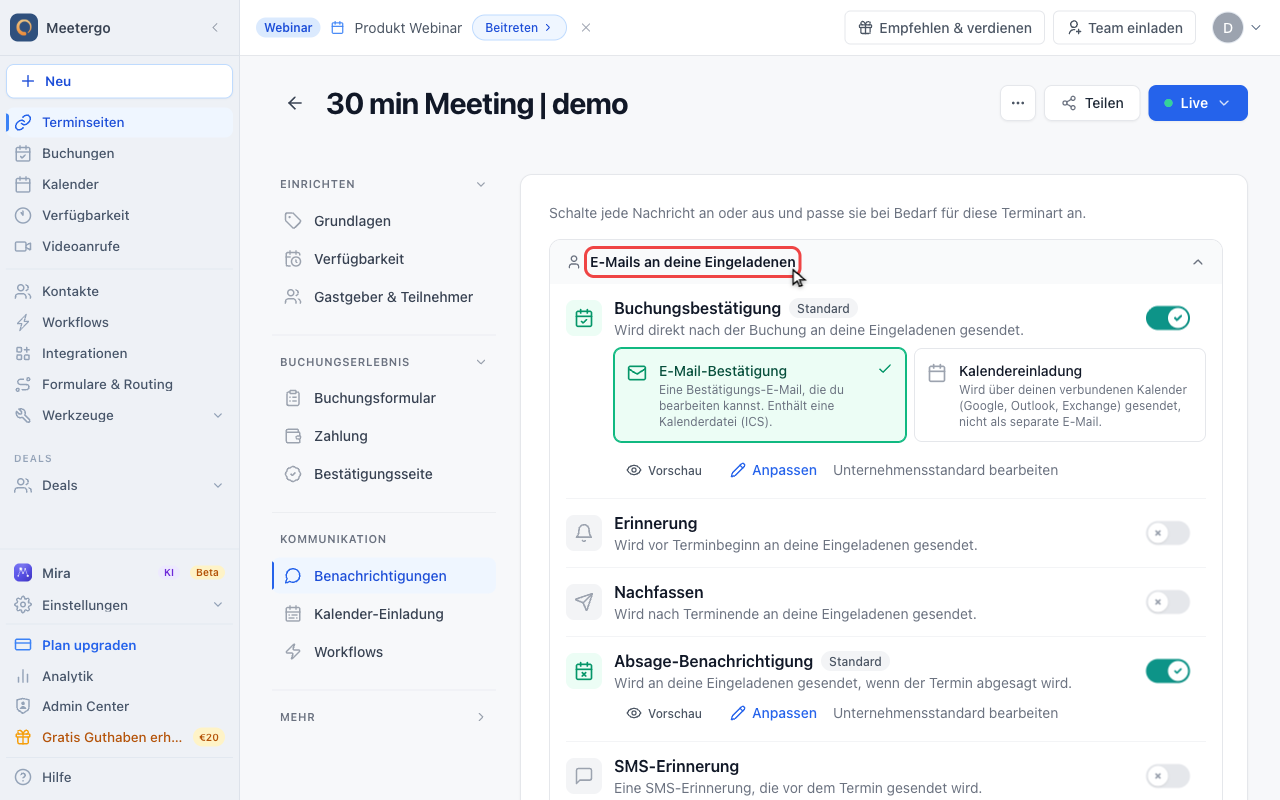Open Workflows under Kommunikation
The height and width of the screenshot is (800, 1280).
coord(384,652)
